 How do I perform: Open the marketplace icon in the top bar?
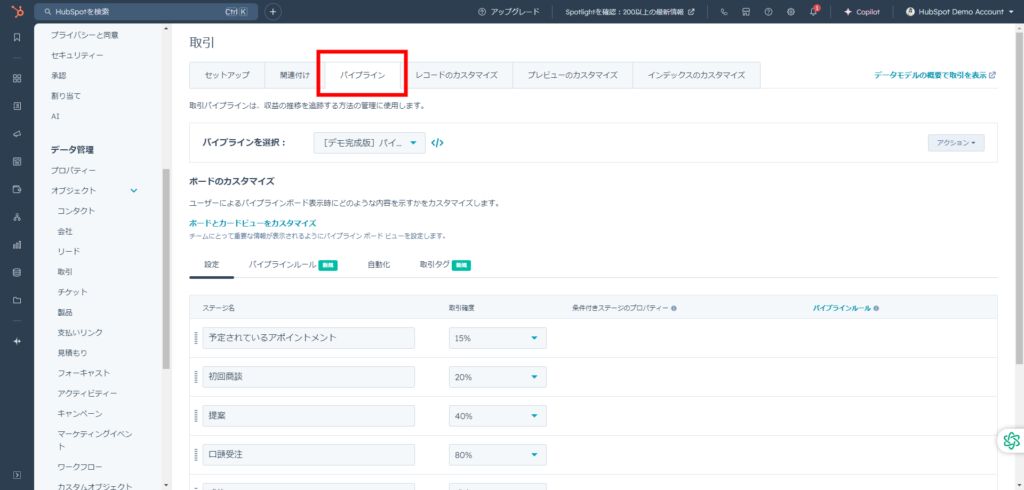click(x=746, y=12)
